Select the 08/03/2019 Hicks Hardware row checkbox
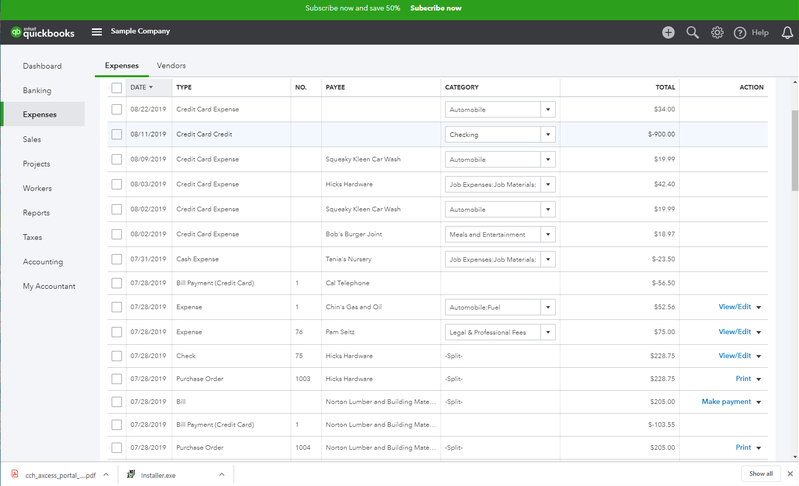 click(116, 184)
